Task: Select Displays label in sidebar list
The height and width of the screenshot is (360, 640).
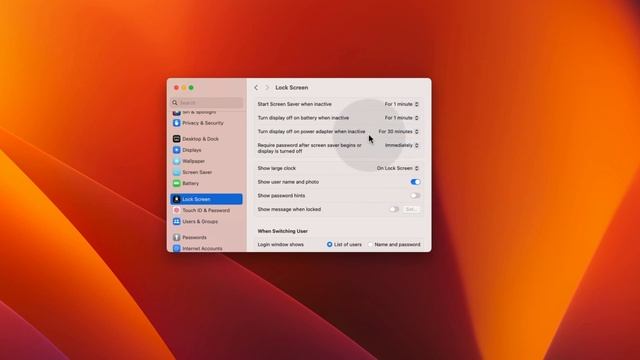Action: coord(192,150)
